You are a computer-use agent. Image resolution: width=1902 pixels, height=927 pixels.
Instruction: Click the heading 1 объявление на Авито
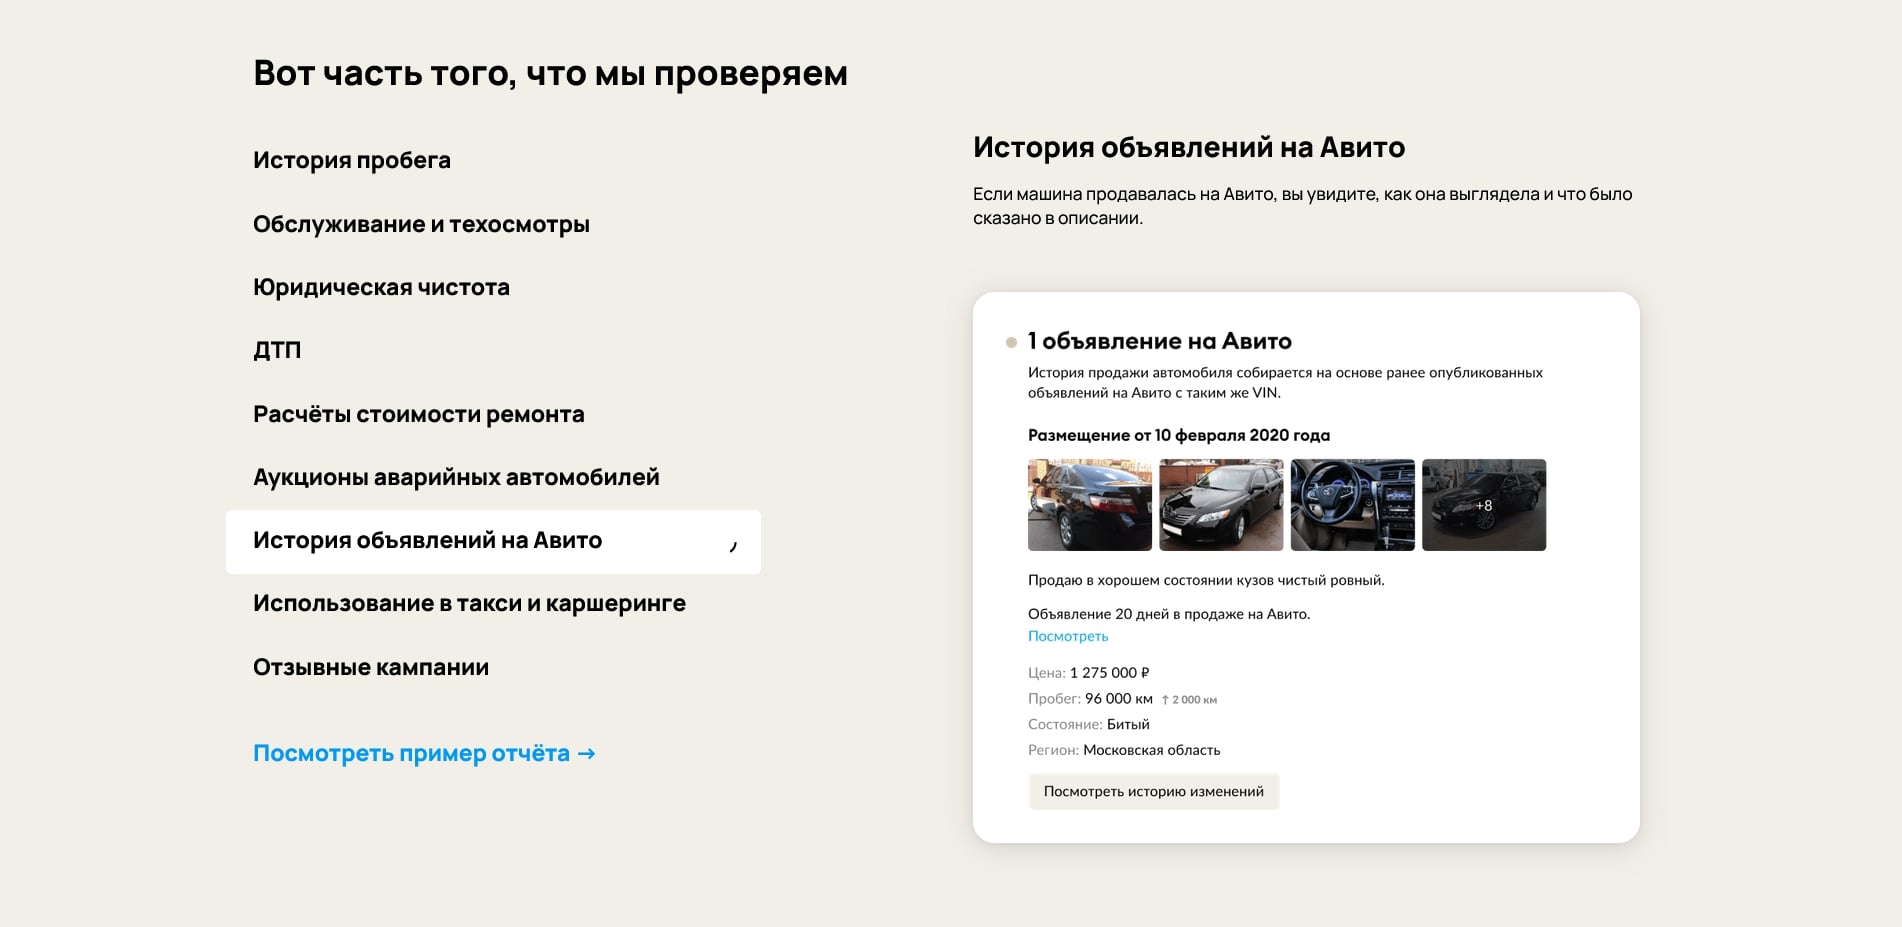1160,341
